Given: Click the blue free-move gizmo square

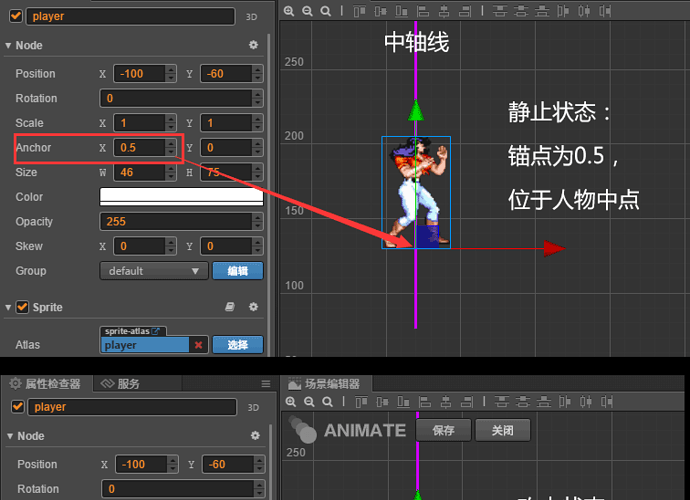Looking at the screenshot, I should click(x=428, y=237).
